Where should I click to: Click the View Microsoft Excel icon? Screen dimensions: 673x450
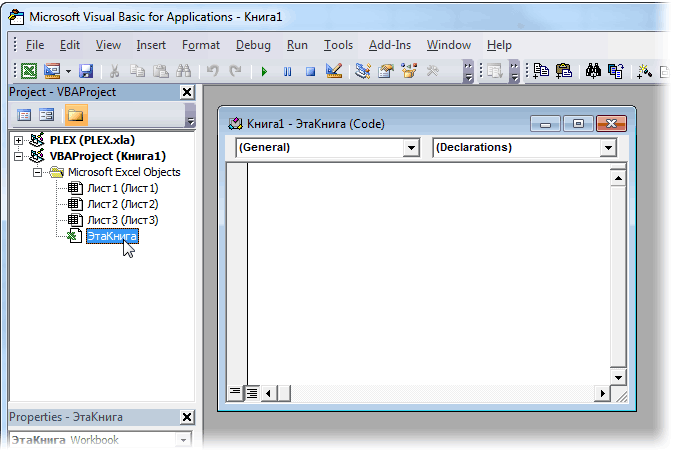29,71
